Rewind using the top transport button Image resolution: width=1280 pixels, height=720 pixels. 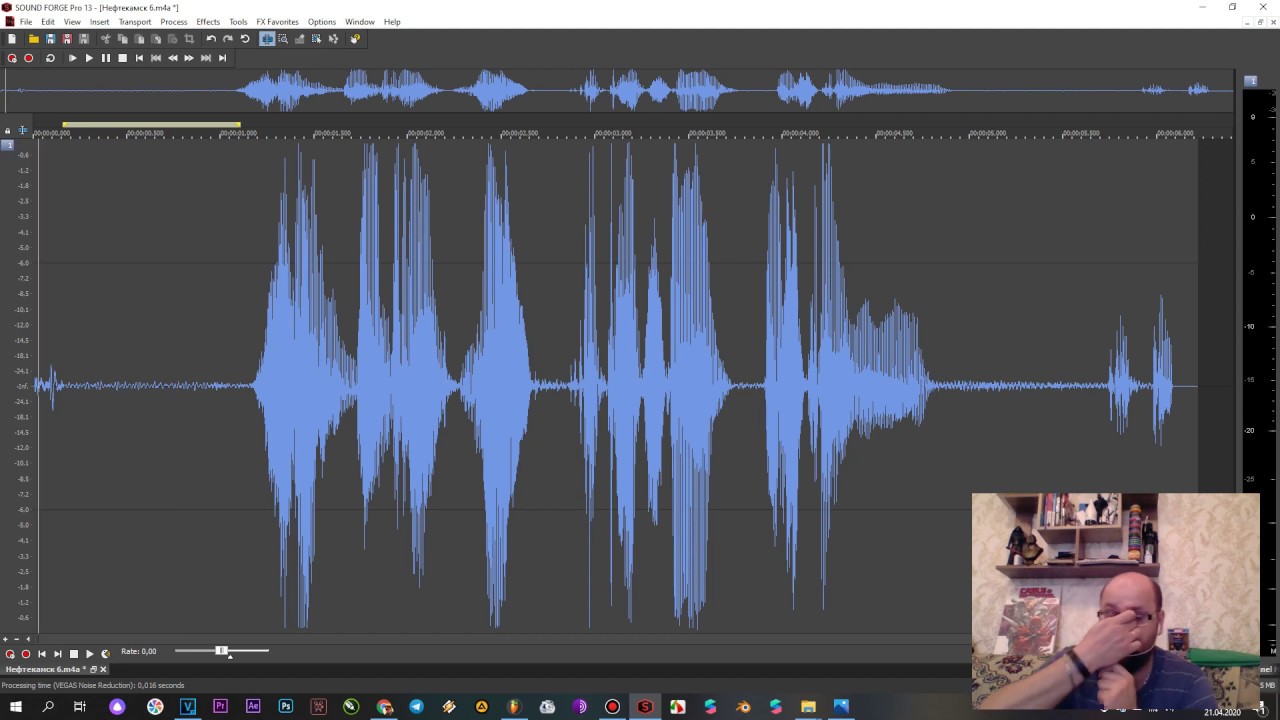[172, 58]
